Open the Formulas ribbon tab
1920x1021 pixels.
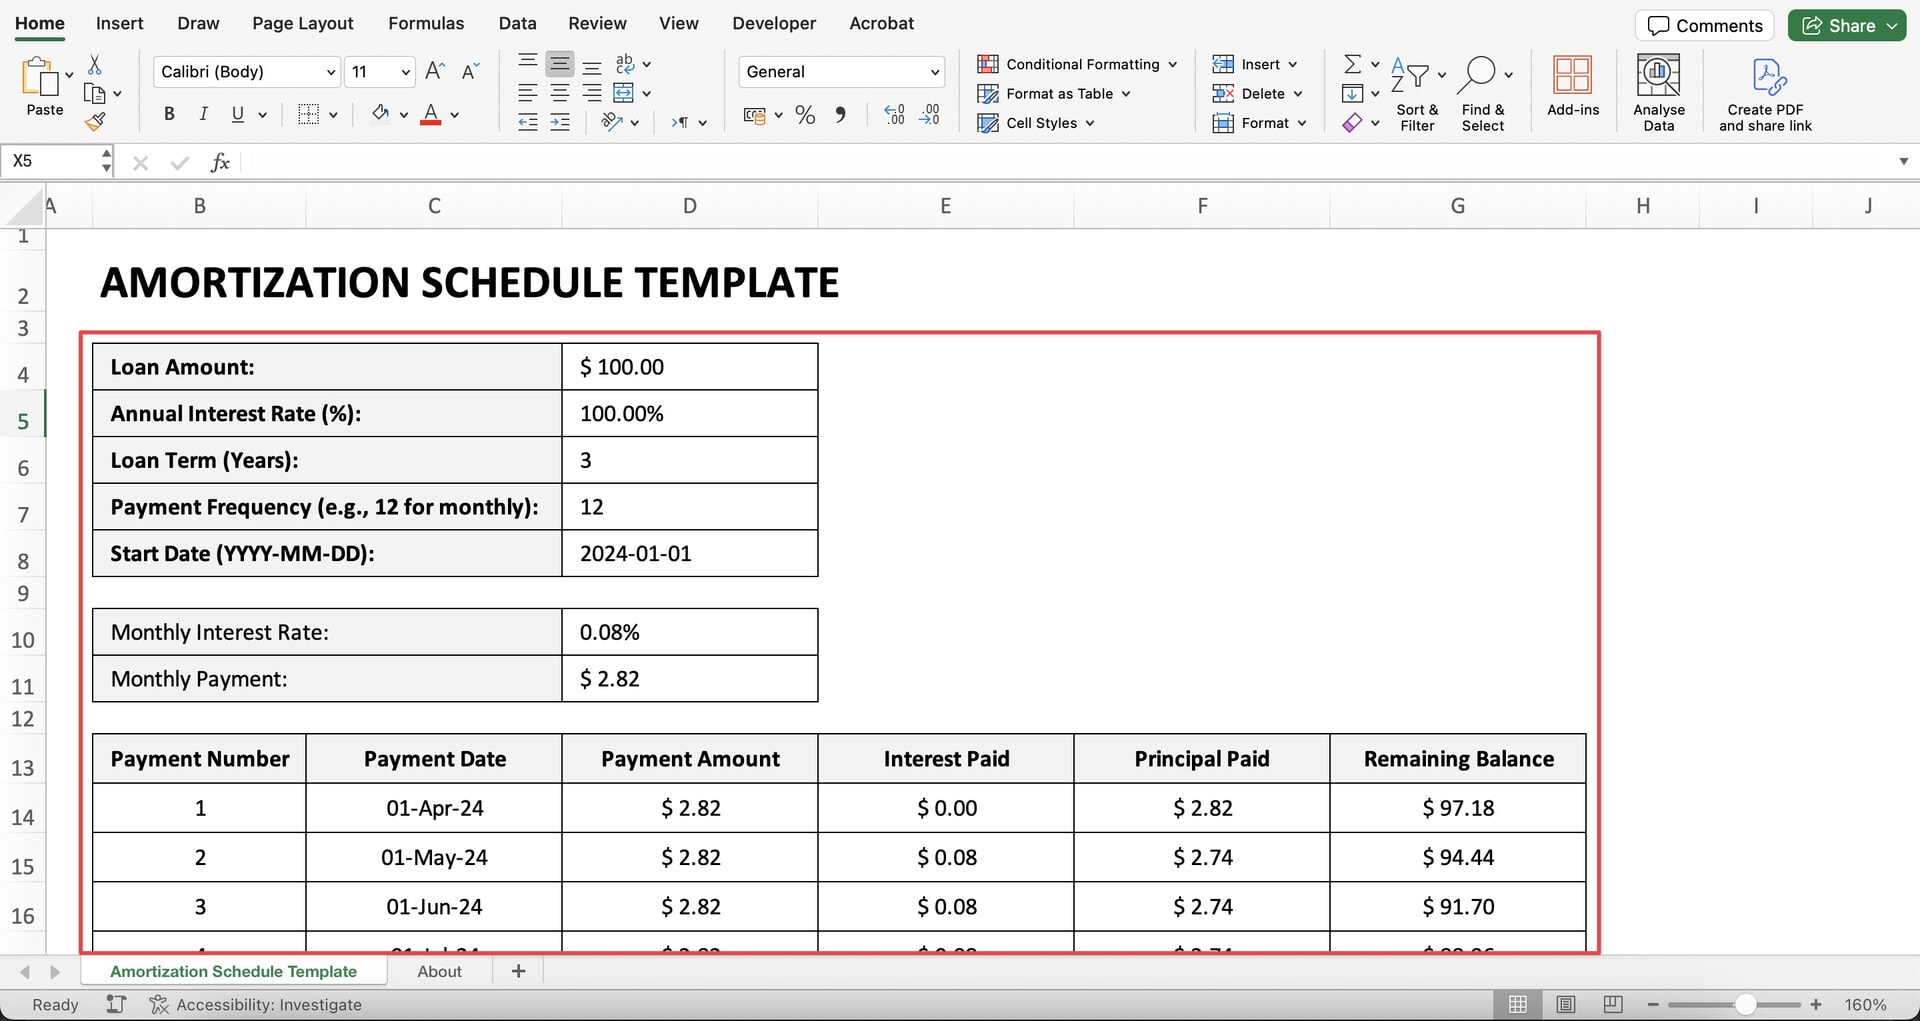(x=426, y=23)
